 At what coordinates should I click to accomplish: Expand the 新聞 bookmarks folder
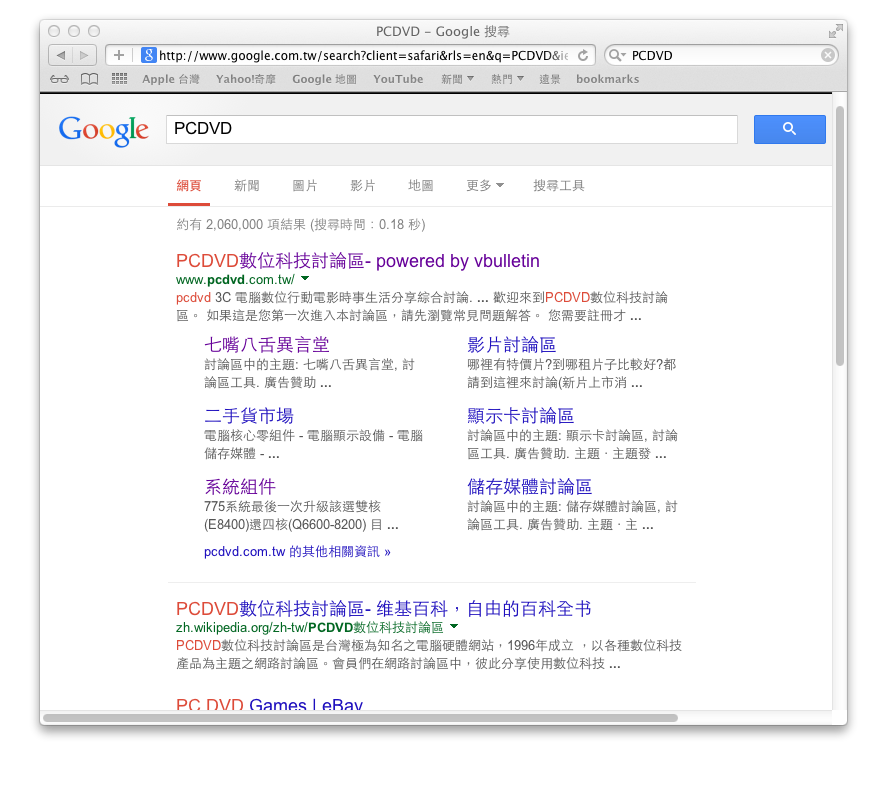[x=457, y=79]
